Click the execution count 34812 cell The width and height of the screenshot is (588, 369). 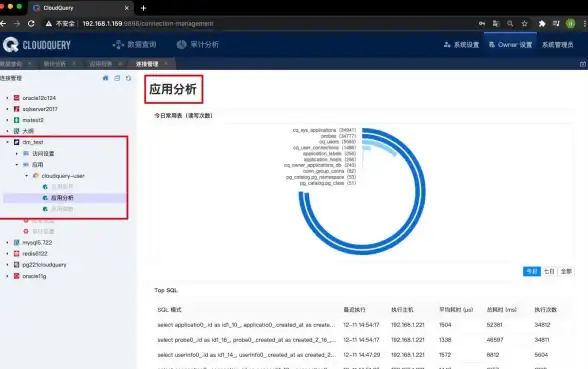pos(542,325)
